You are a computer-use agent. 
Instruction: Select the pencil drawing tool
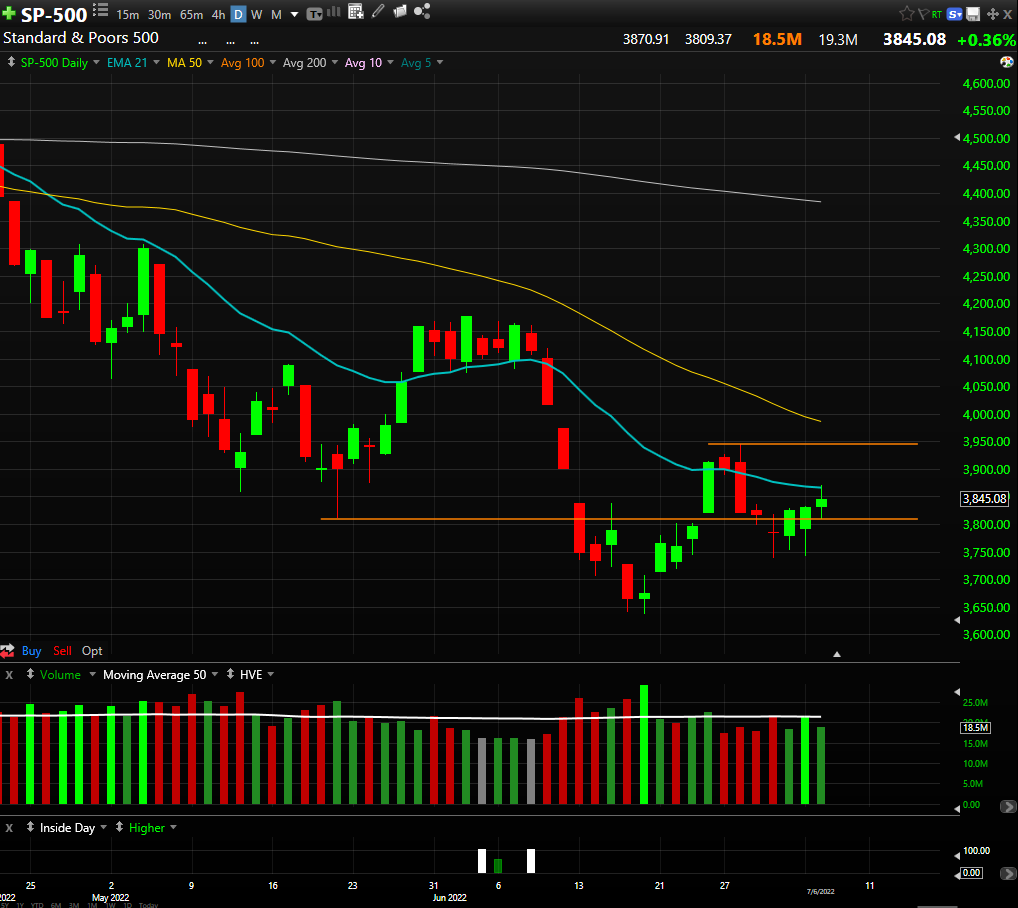point(378,11)
